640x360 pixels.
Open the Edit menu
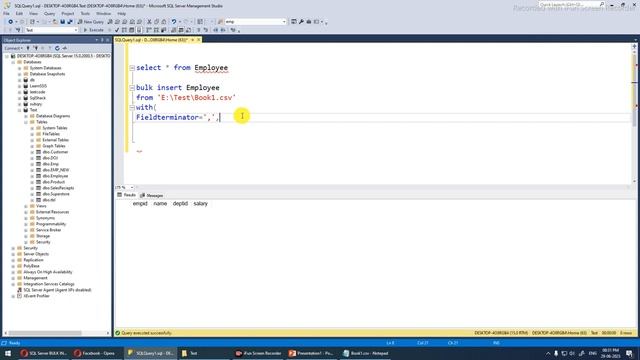pos(19,13)
